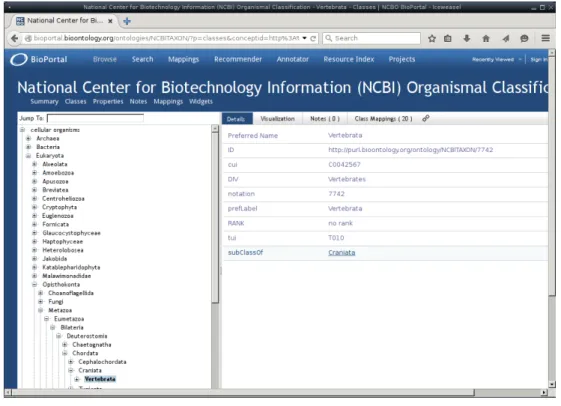The height and width of the screenshot is (406, 561).
Task: Open the ontology Classes sub-tab
Action: 75,102
